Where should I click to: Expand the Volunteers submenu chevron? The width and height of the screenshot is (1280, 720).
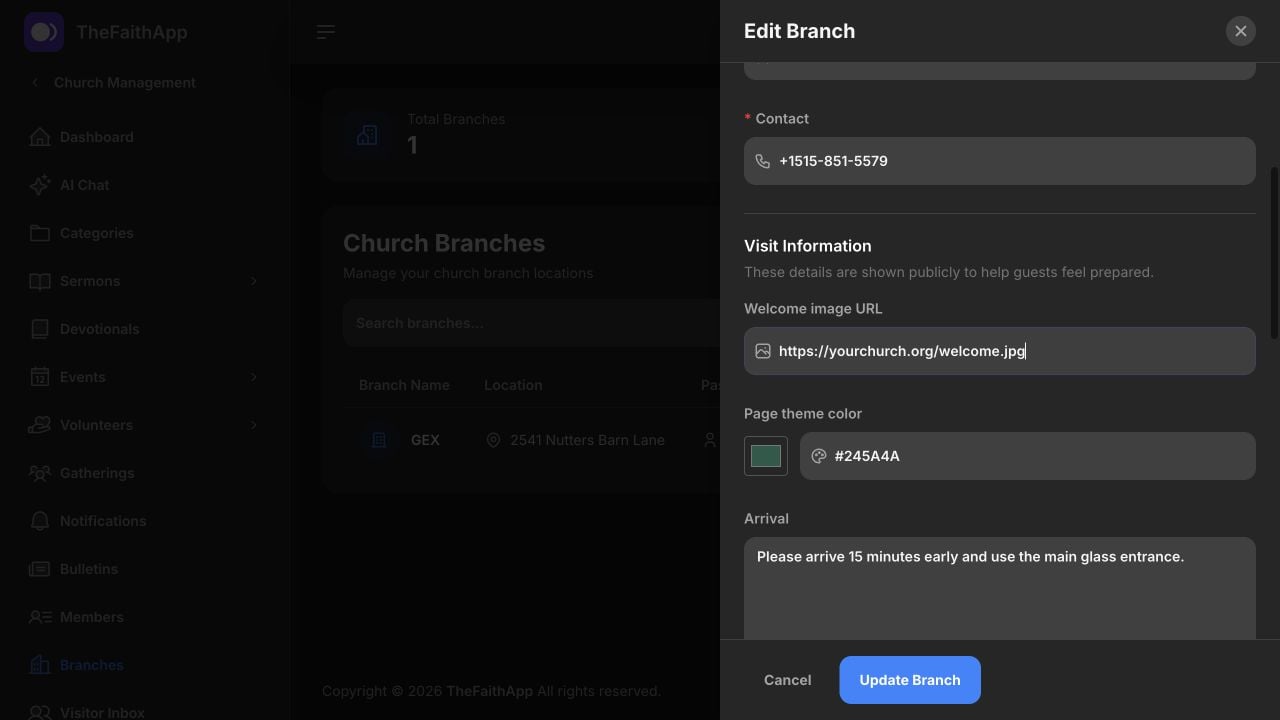click(253, 425)
